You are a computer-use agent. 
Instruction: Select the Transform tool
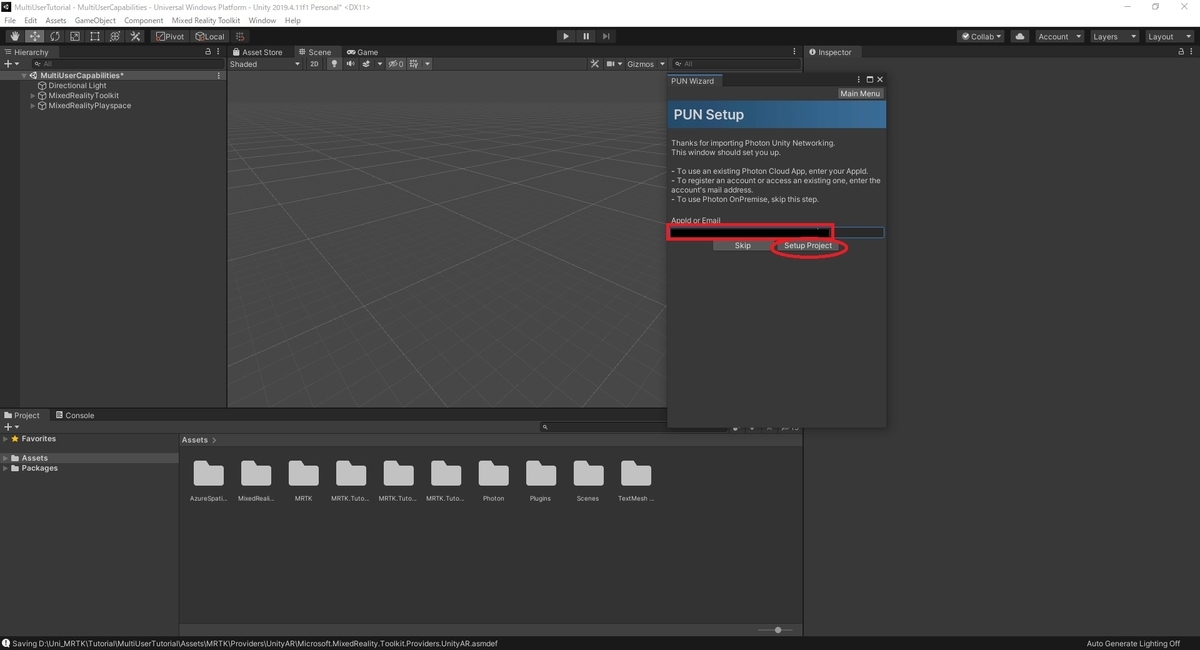115,37
